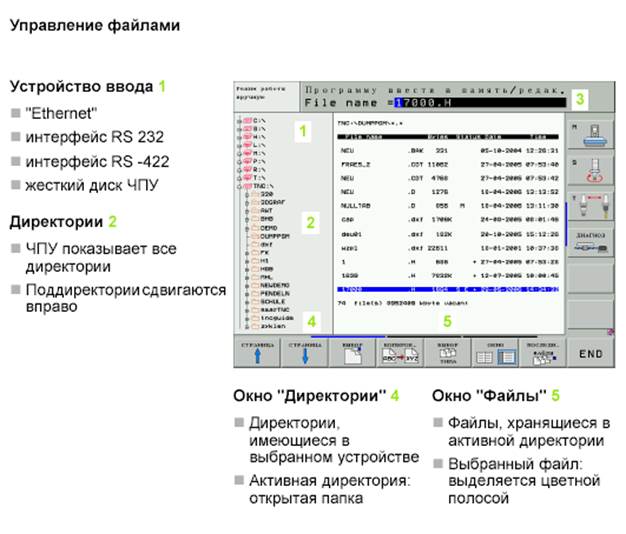Screen dimensions: 626x534
Task: Select file wzp1 .dxf in the list
Action: [449, 248]
